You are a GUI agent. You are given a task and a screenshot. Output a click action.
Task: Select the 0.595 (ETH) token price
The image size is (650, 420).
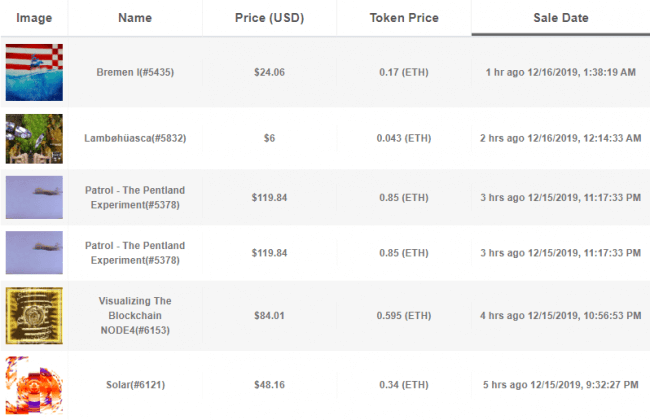pyautogui.click(x=404, y=316)
